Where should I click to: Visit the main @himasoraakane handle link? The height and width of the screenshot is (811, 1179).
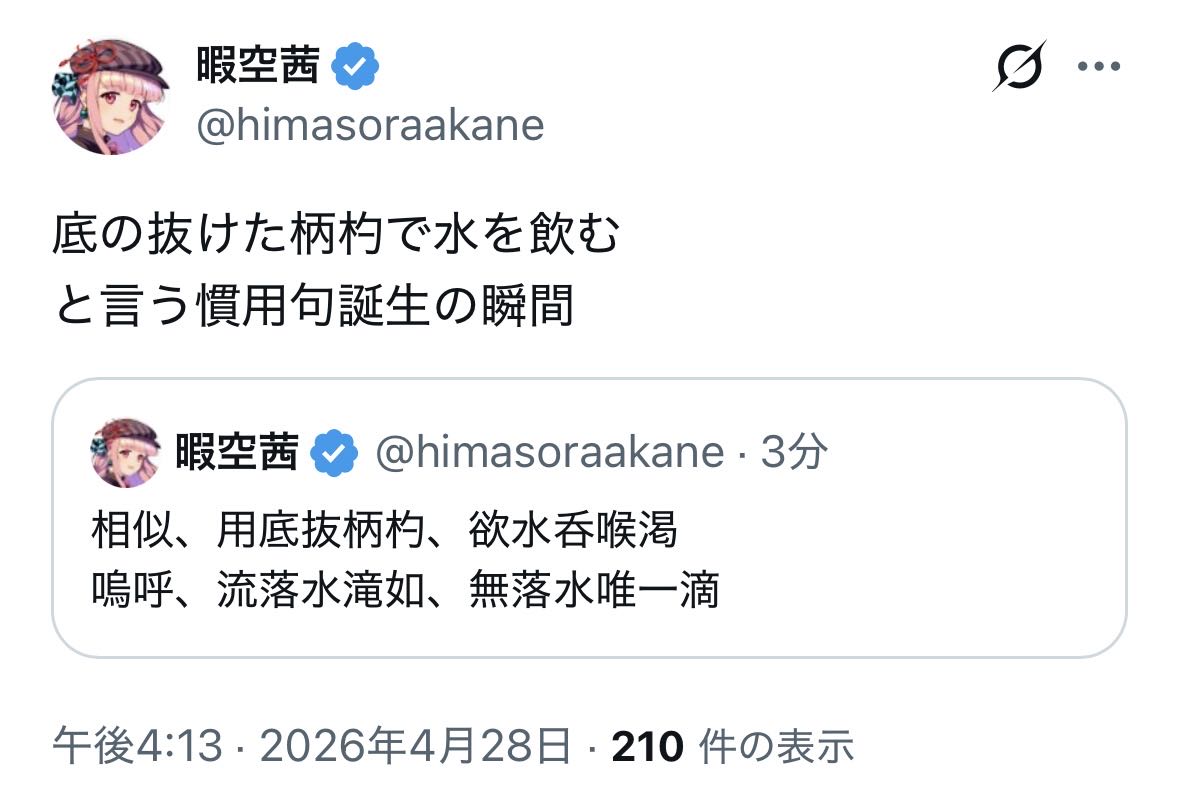click(x=370, y=126)
